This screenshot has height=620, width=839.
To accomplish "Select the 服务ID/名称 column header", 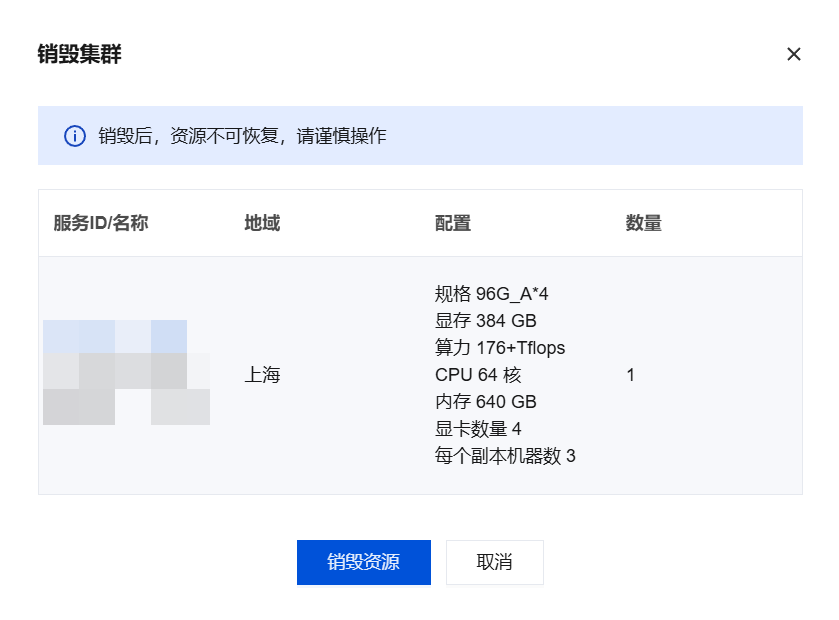I will coord(101,223).
